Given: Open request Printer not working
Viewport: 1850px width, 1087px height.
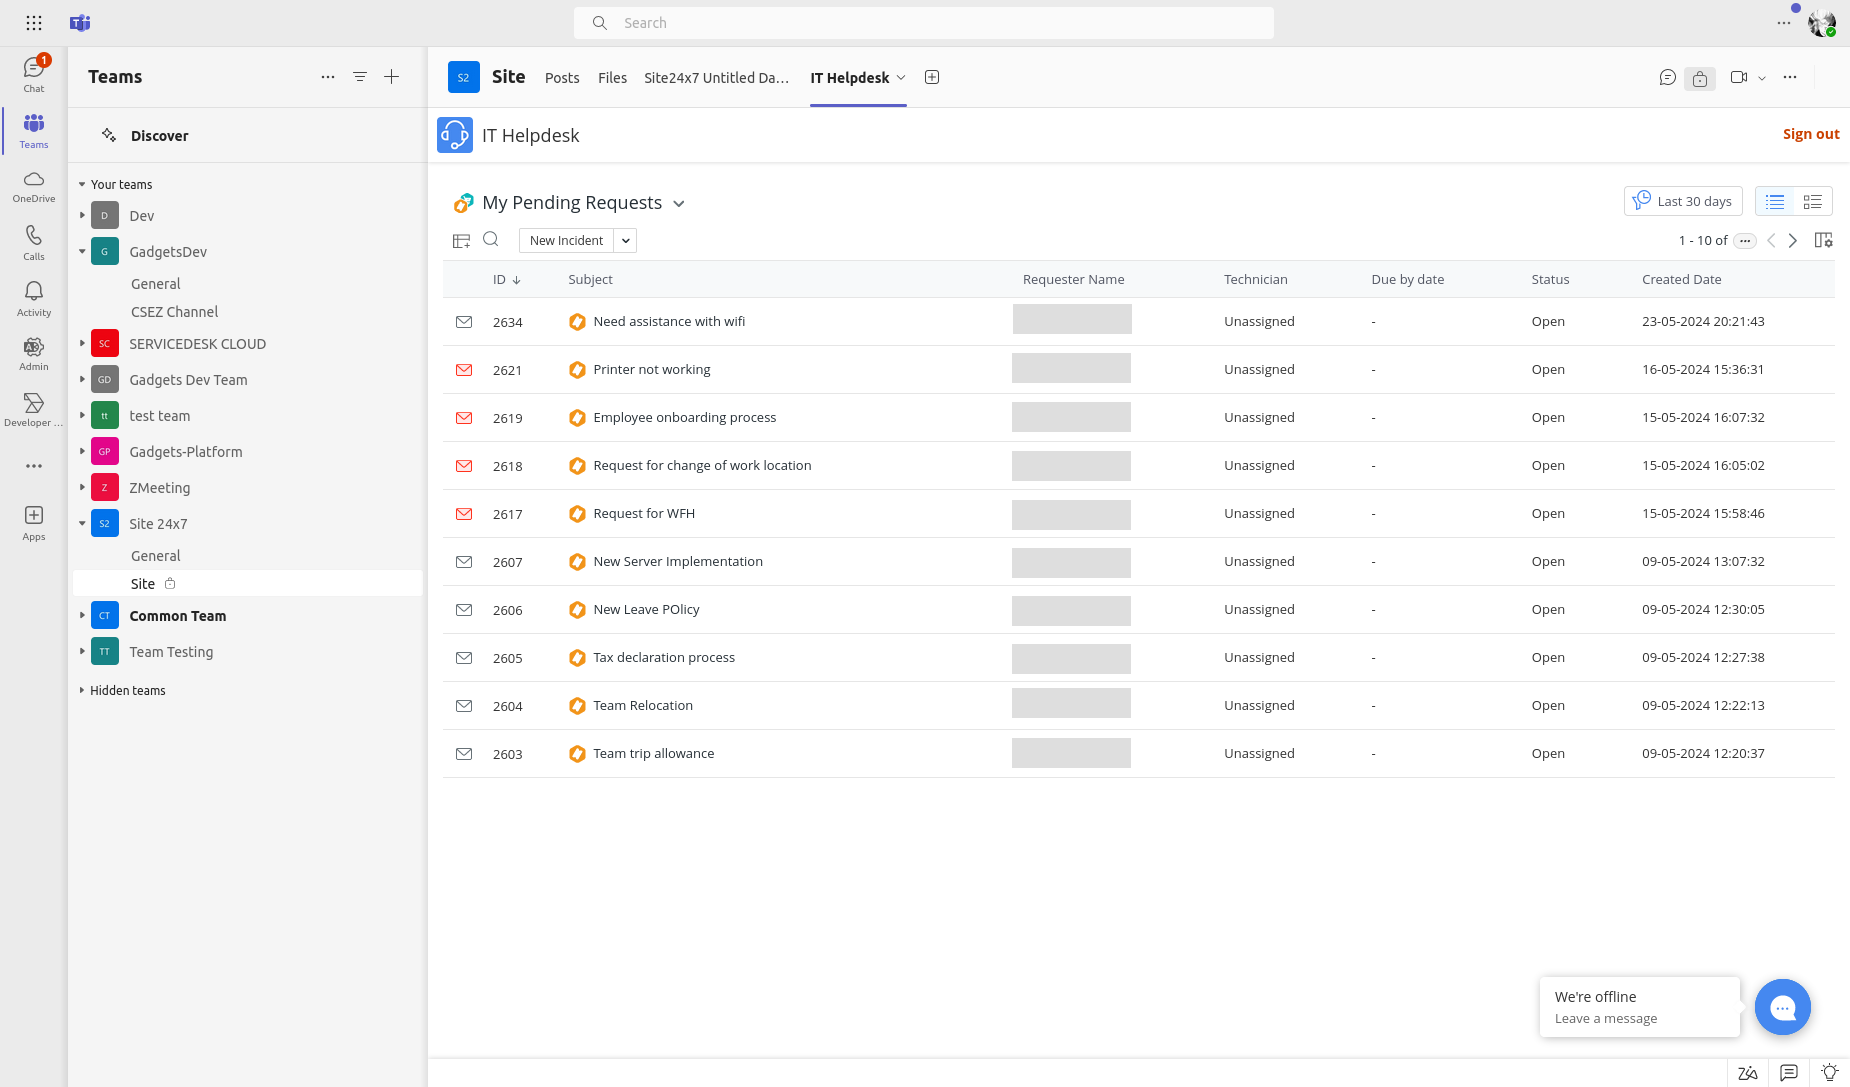Looking at the screenshot, I should pos(652,369).
